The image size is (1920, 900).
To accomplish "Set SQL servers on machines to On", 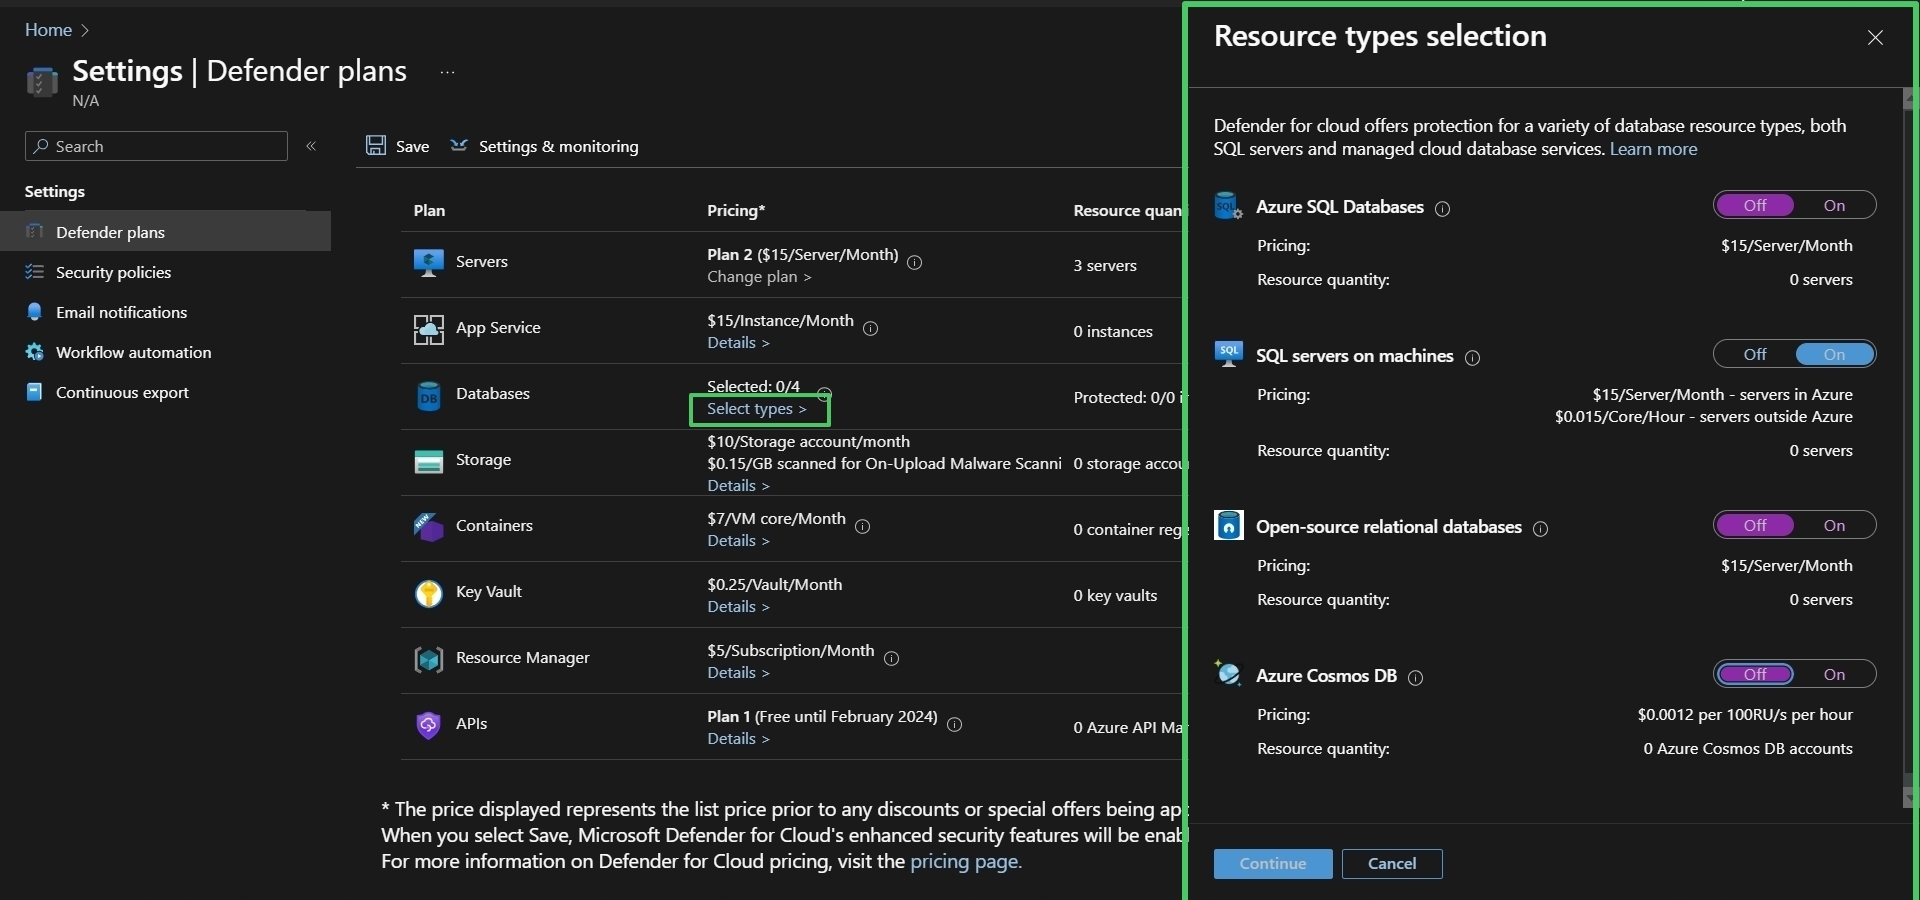I will (x=1834, y=354).
